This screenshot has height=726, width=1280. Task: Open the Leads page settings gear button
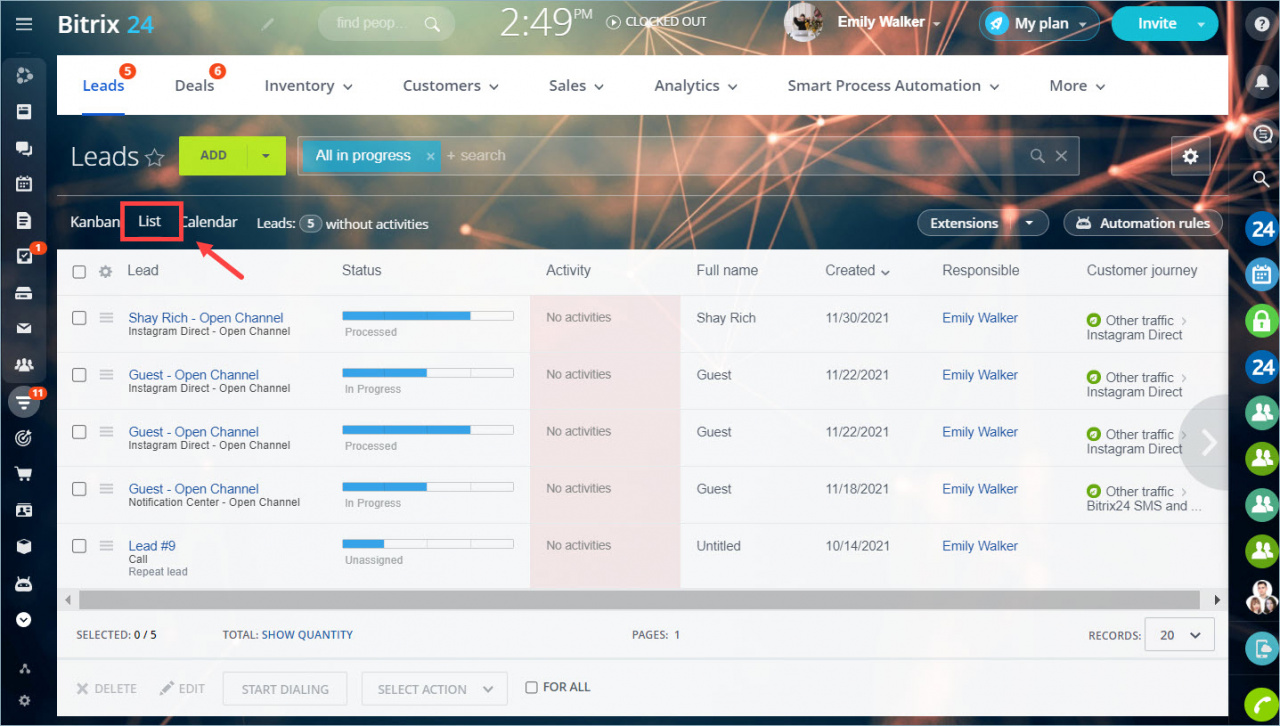[x=1190, y=156]
